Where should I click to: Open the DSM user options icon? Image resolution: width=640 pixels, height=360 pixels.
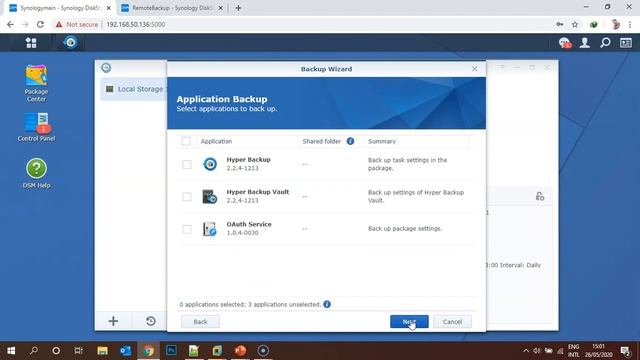tap(584, 42)
